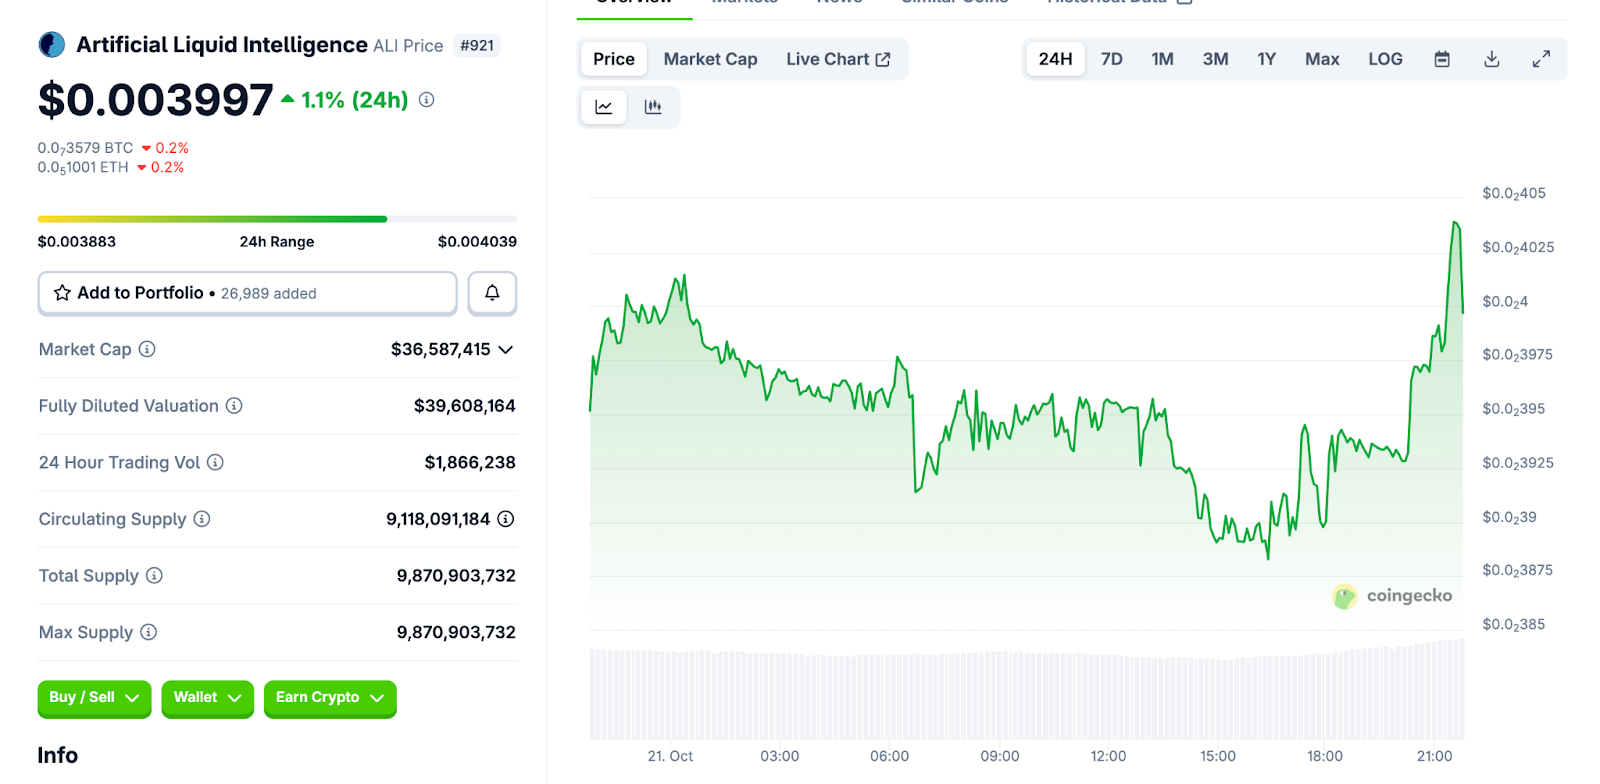Expand chart to fullscreen
Viewport: 1600px width, 784px height.
pos(1541,59)
